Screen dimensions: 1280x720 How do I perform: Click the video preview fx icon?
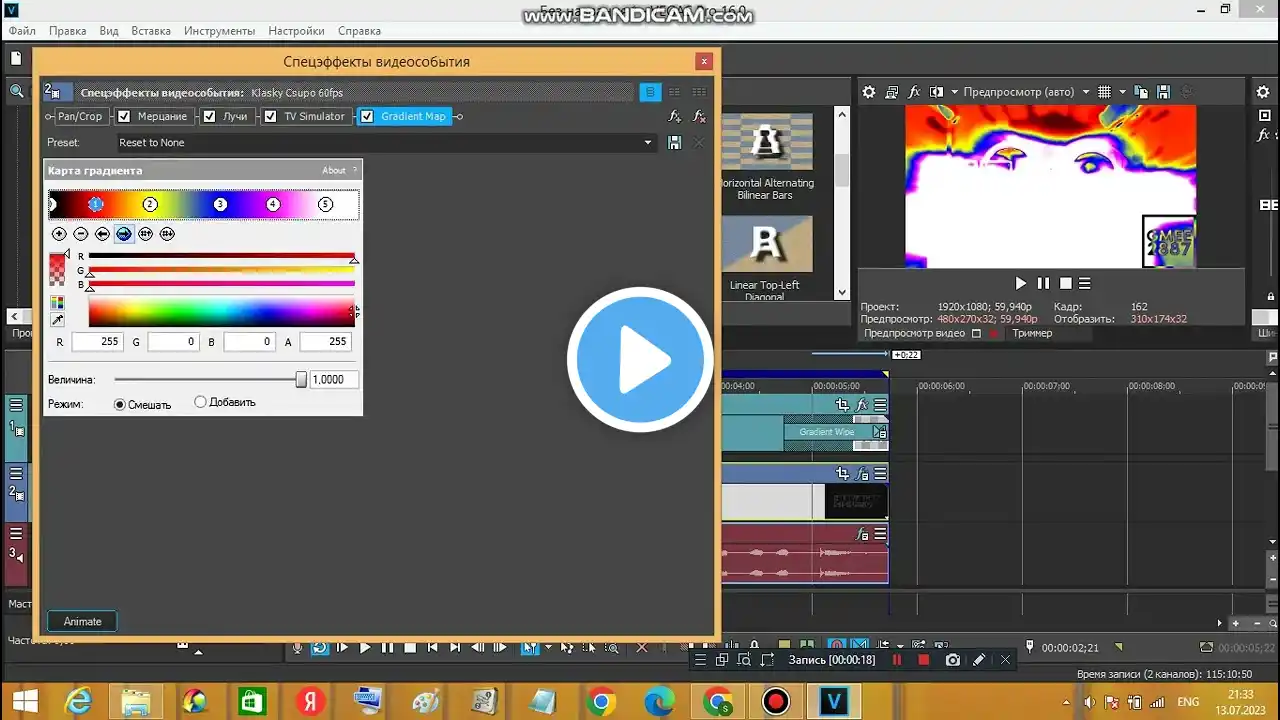click(914, 92)
